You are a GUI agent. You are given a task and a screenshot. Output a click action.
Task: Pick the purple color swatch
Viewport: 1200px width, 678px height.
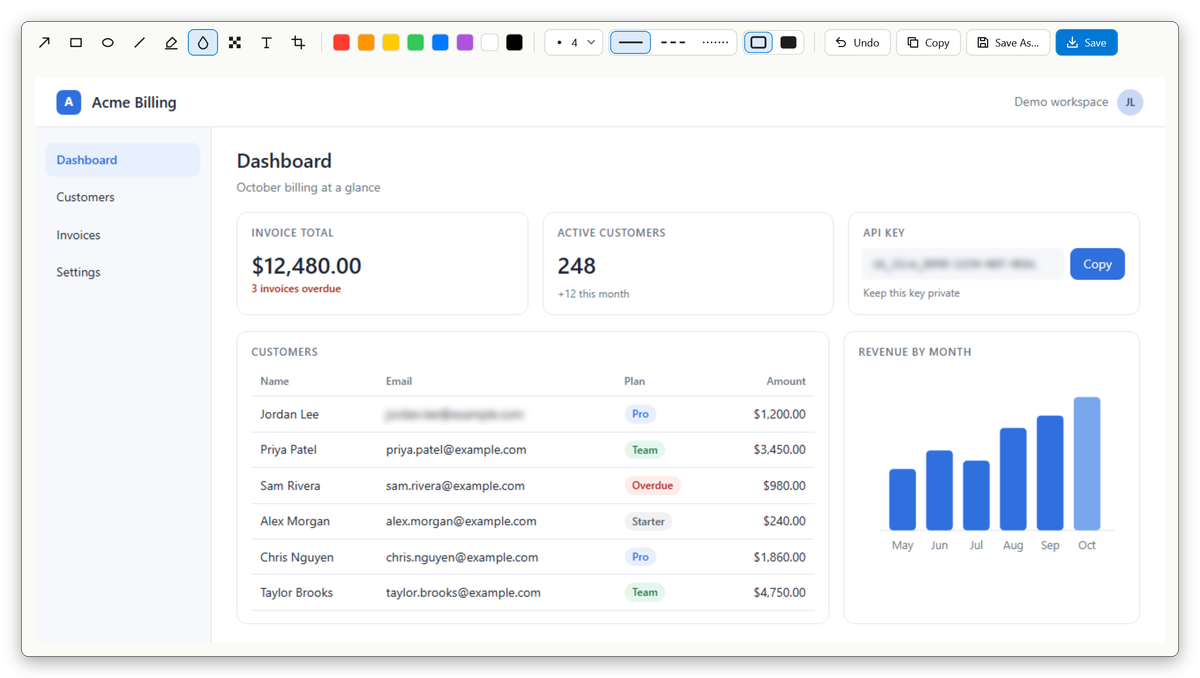[x=465, y=43]
